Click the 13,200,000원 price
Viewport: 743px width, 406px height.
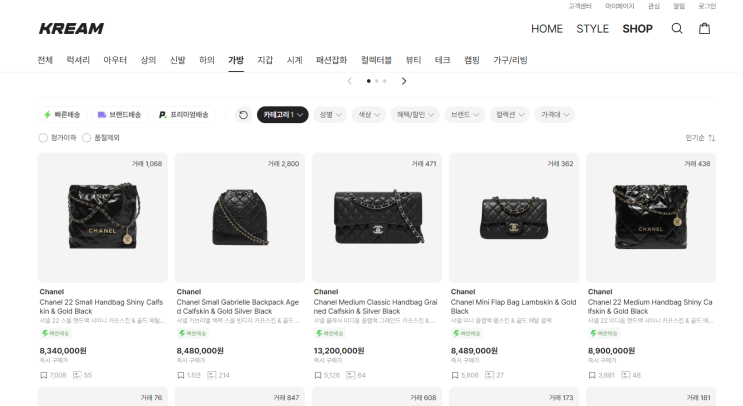pos(339,351)
